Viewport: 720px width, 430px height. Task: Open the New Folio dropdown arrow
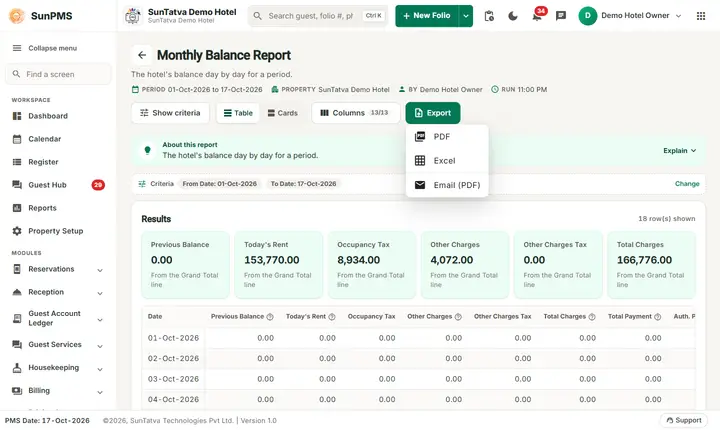(x=466, y=16)
